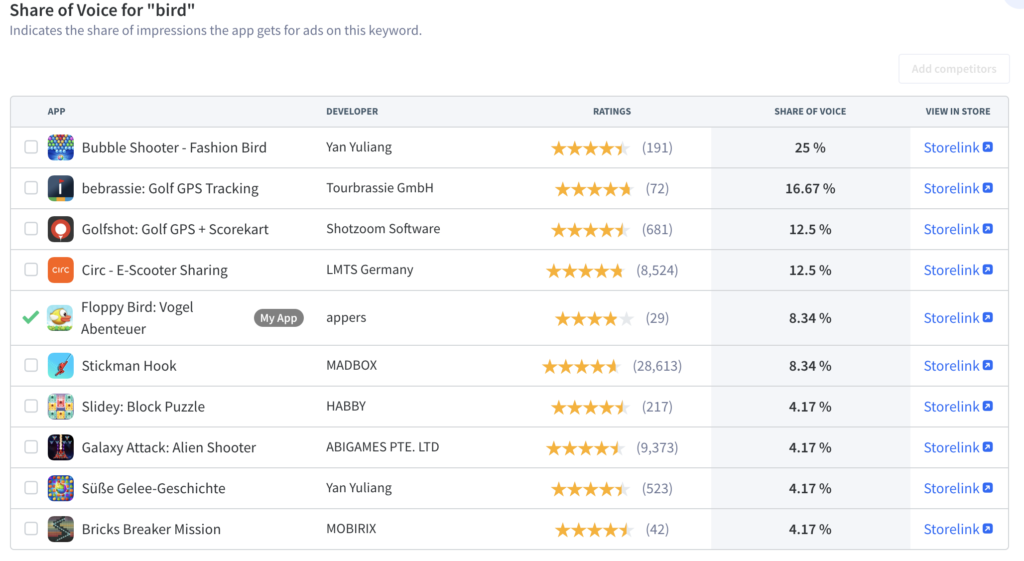The width and height of the screenshot is (1024, 561).
Task: Click the Stickman Hook app icon
Action: [x=61, y=366]
